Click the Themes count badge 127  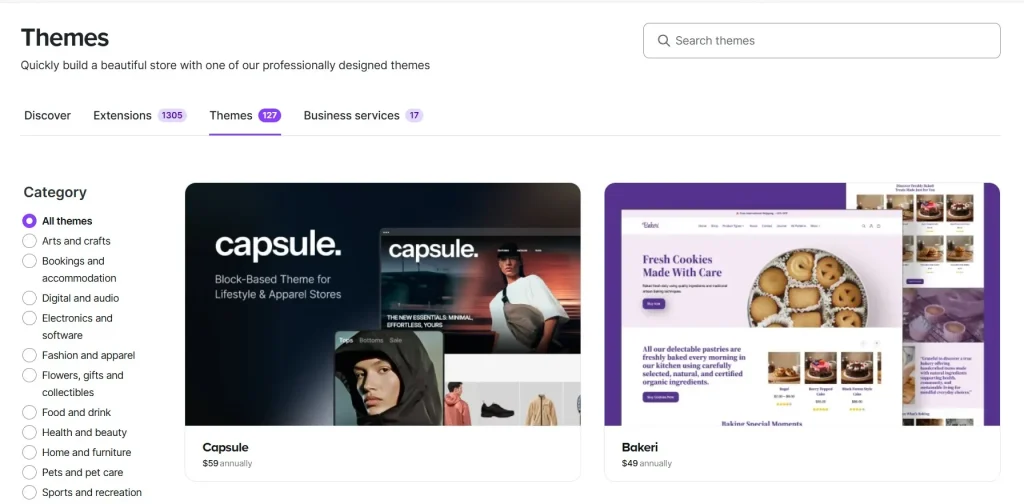(269, 116)
